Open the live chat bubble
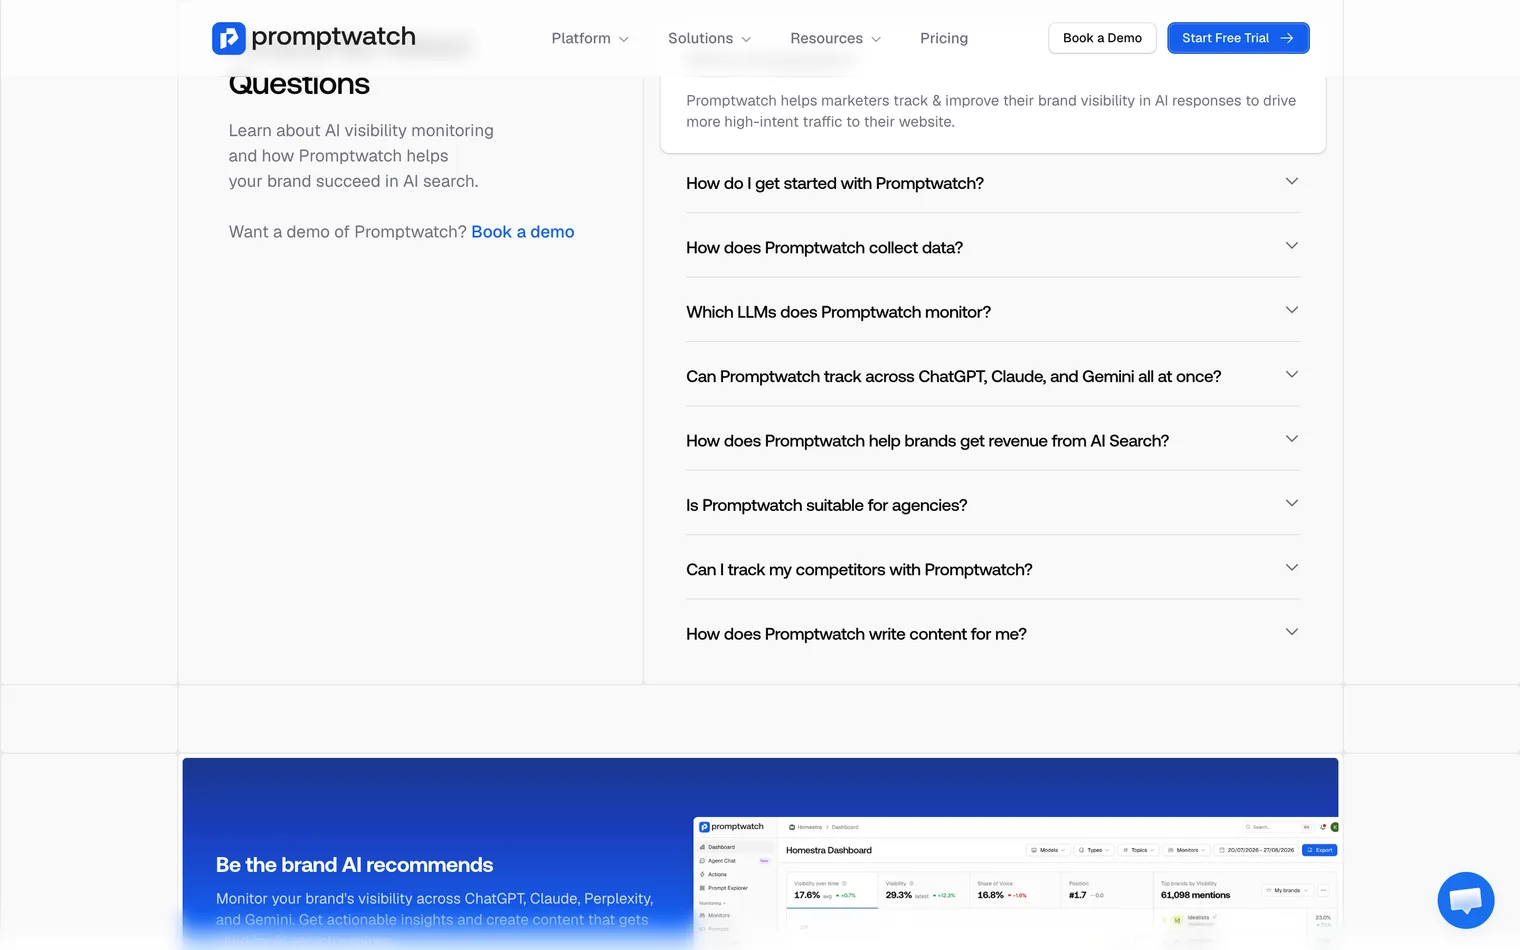The image size is (1520, 950). tap(1465, 900)
